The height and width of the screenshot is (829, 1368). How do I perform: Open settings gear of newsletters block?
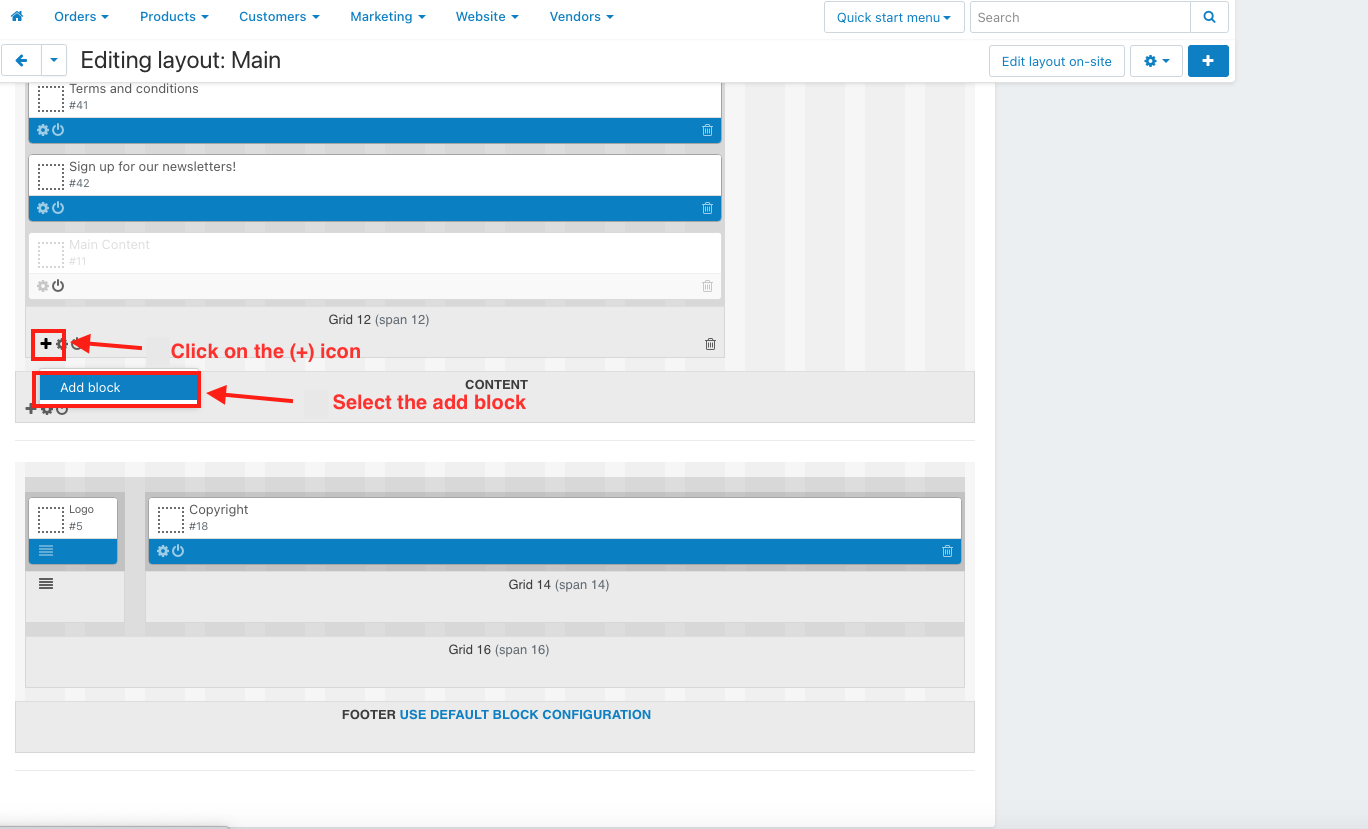42,208
